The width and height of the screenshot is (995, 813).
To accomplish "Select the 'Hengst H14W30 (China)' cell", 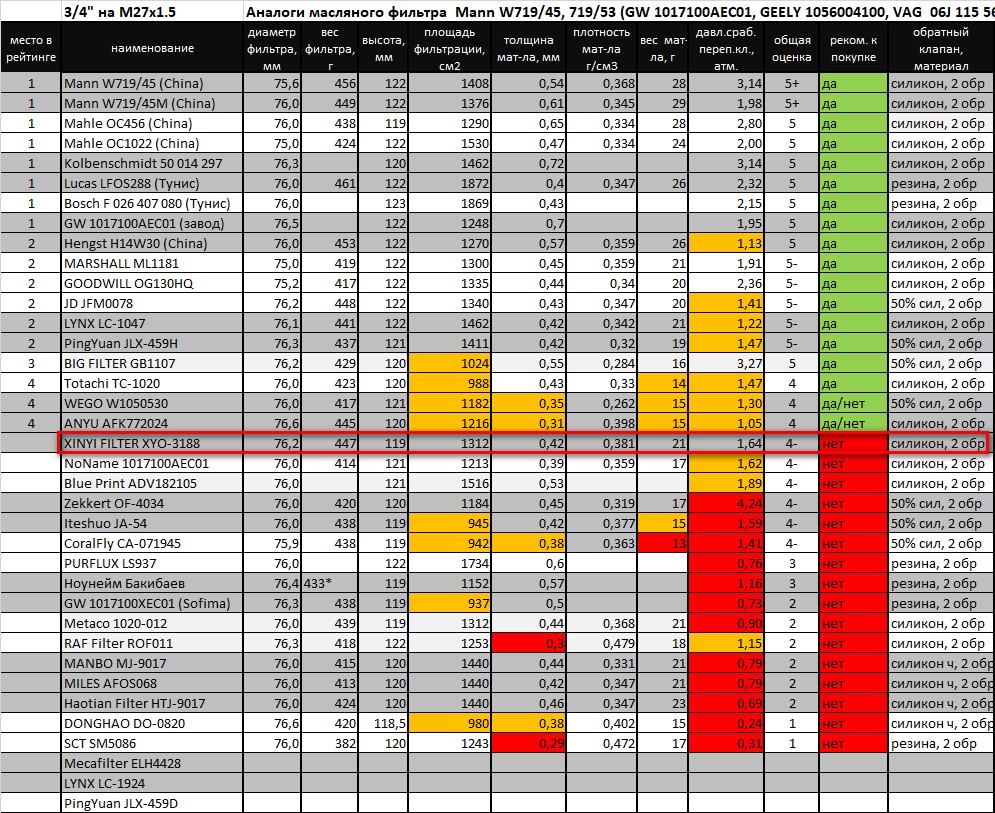I will 152,243.
